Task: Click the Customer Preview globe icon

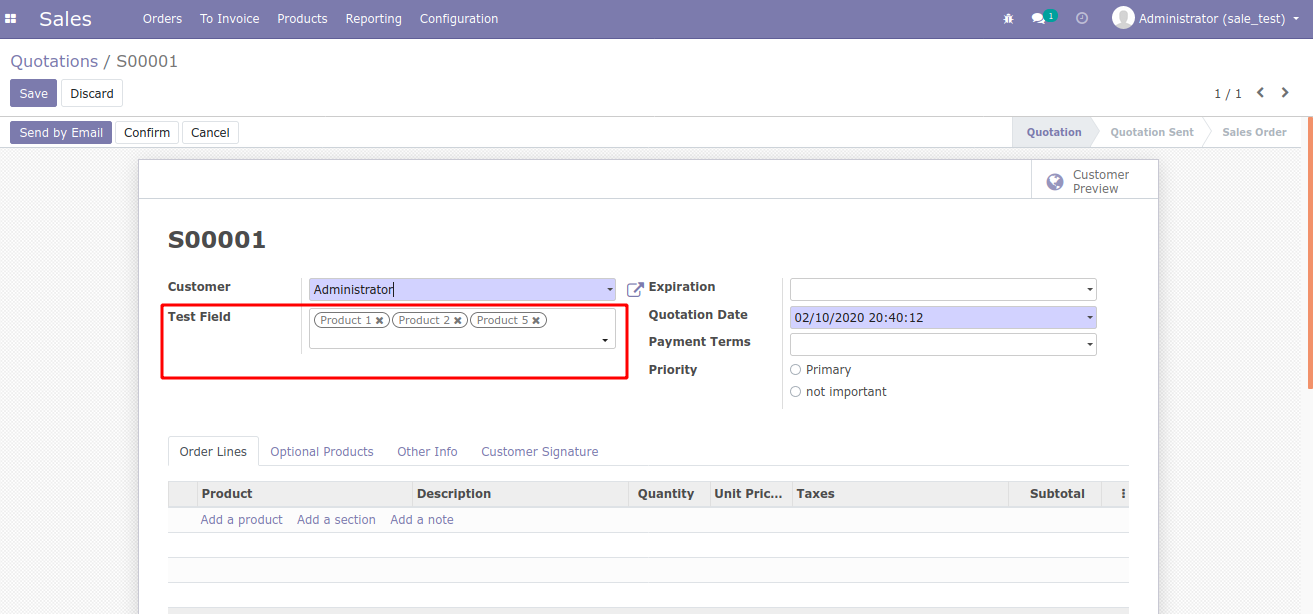Action: [1055, 182]
